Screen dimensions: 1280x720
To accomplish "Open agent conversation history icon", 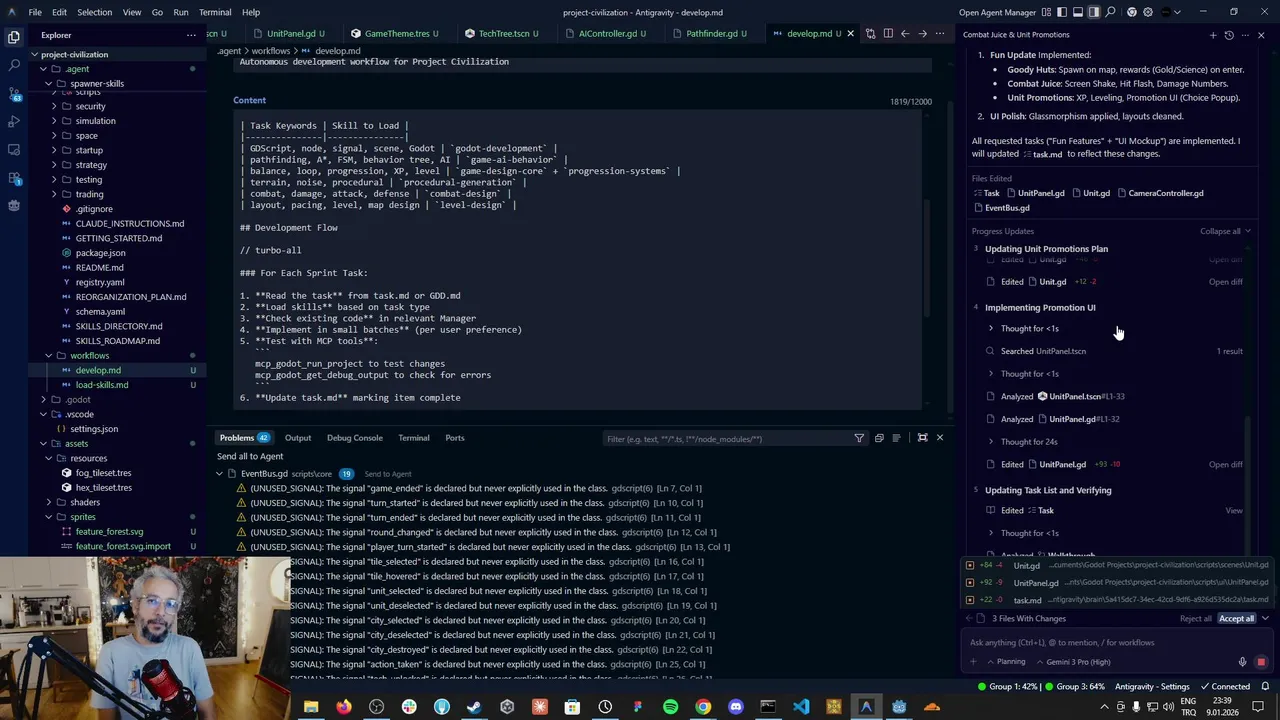I will [1229, 35].
